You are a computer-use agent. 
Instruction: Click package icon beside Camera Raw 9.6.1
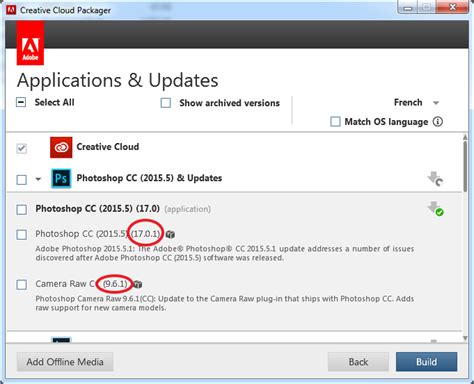click(137, 284)
